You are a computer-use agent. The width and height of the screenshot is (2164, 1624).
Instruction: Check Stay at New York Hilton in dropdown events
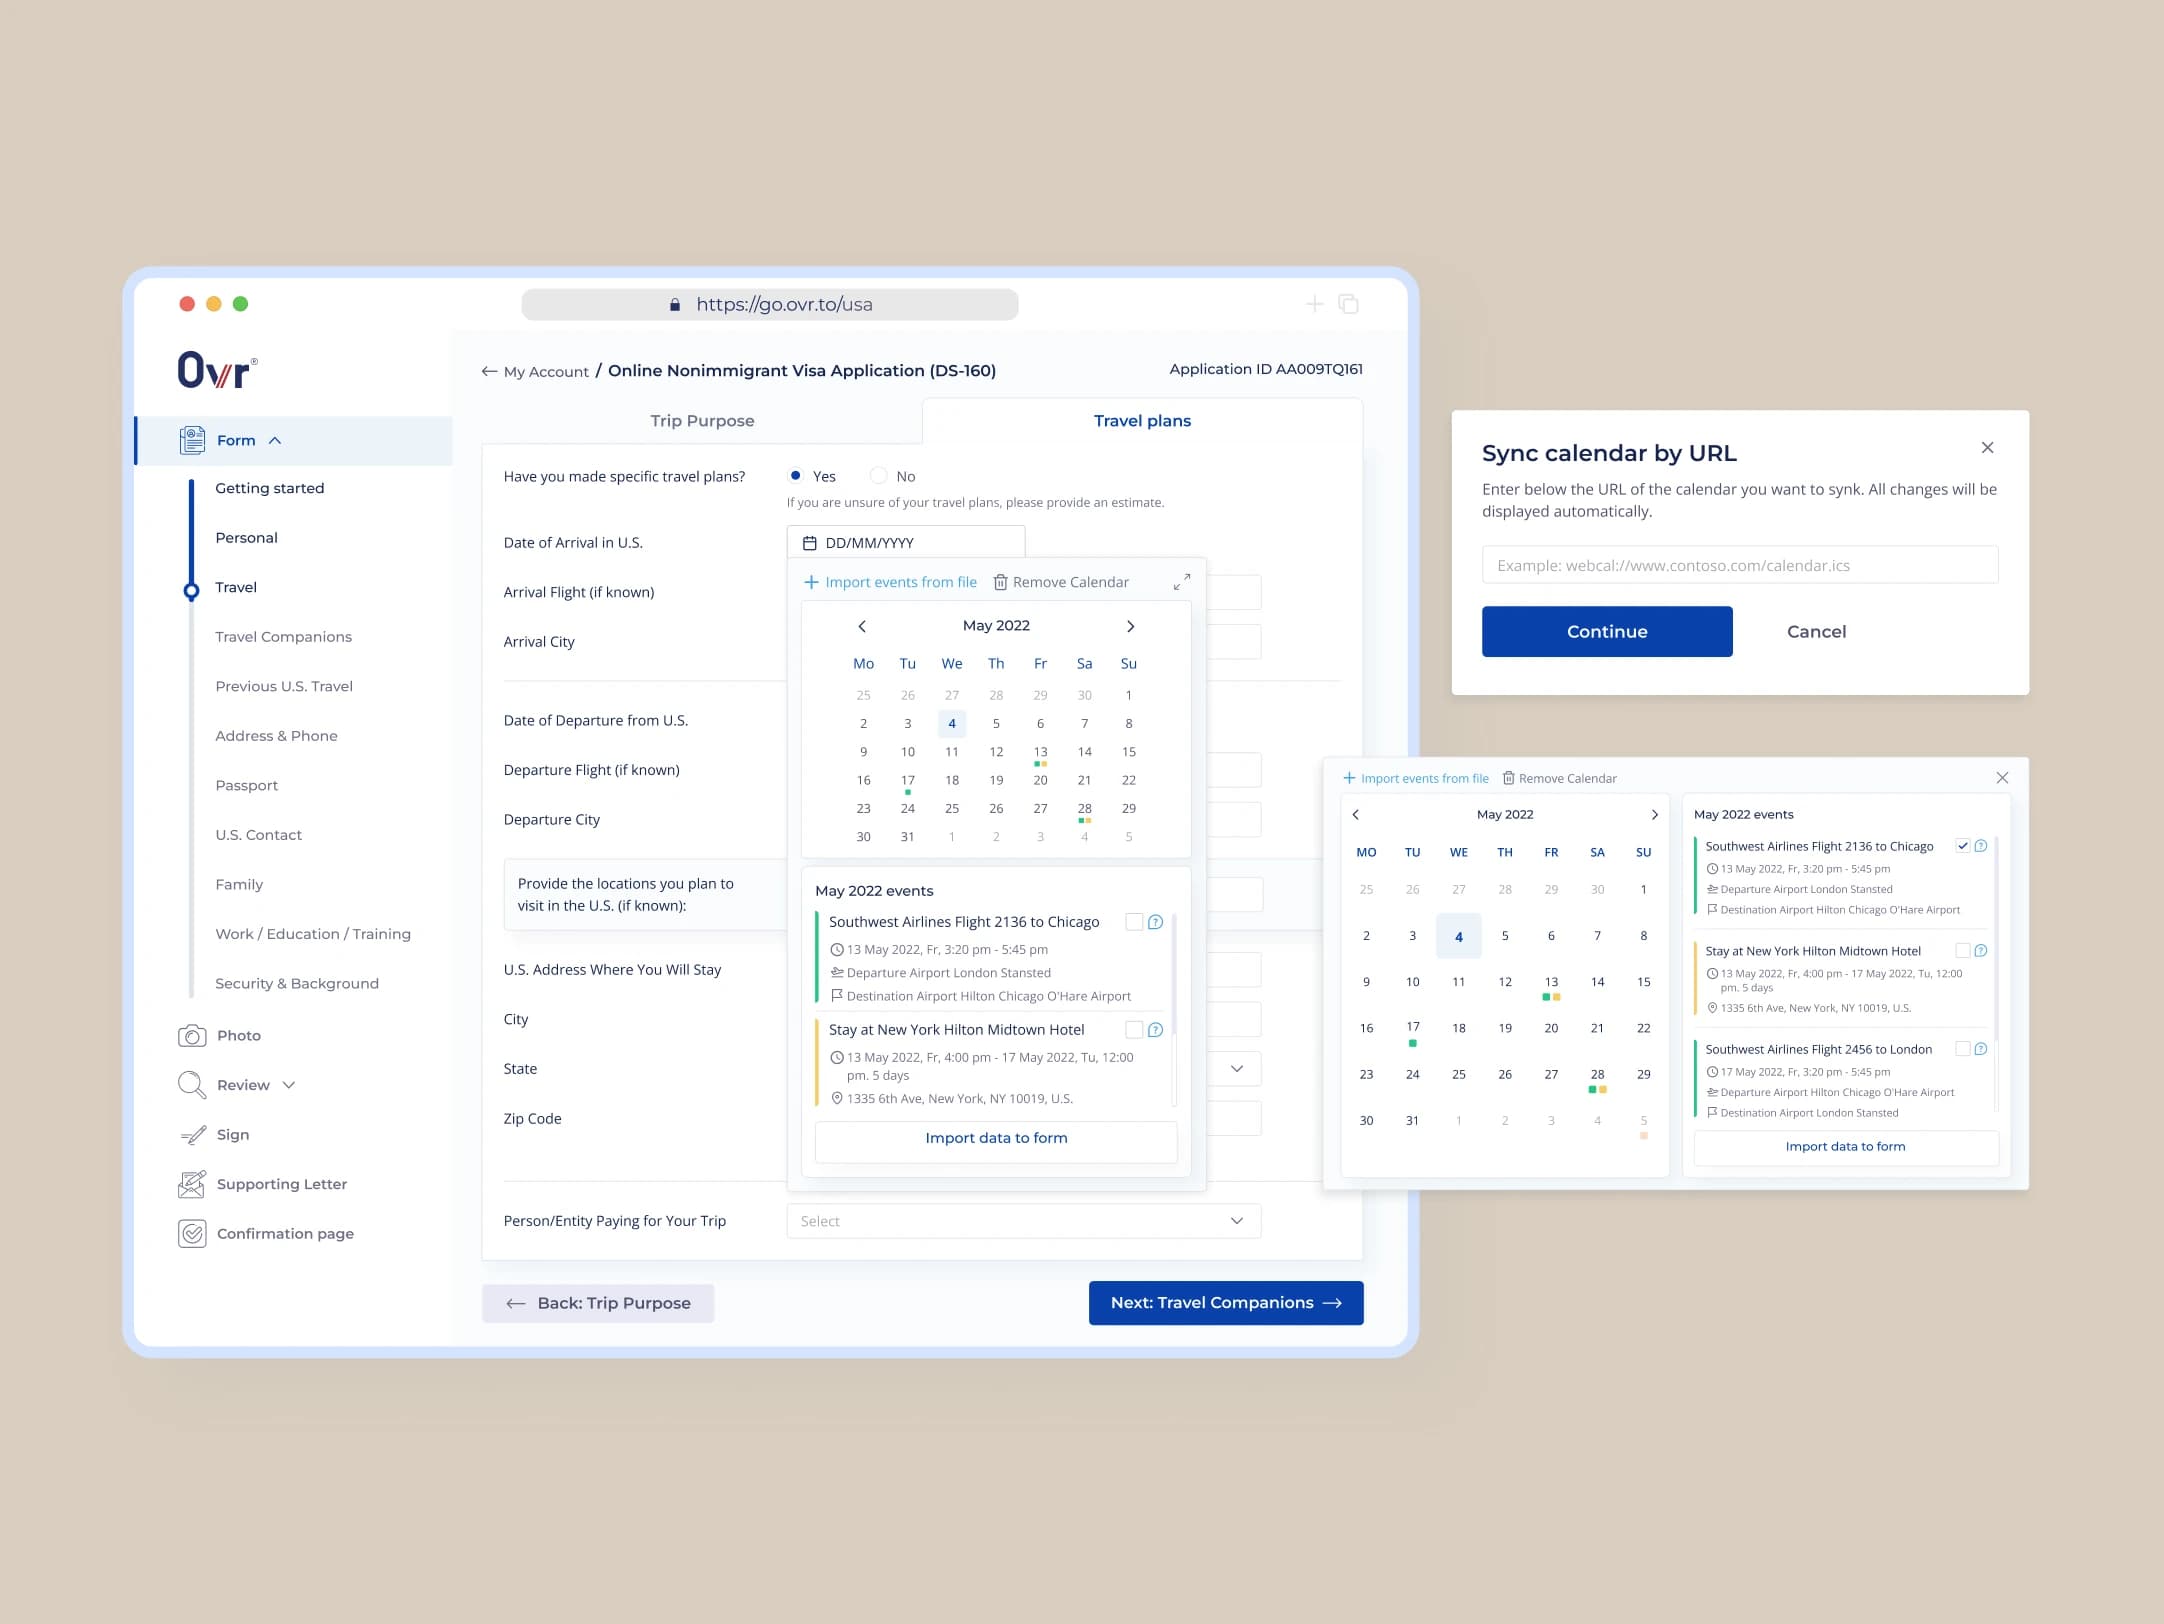1134,1030
